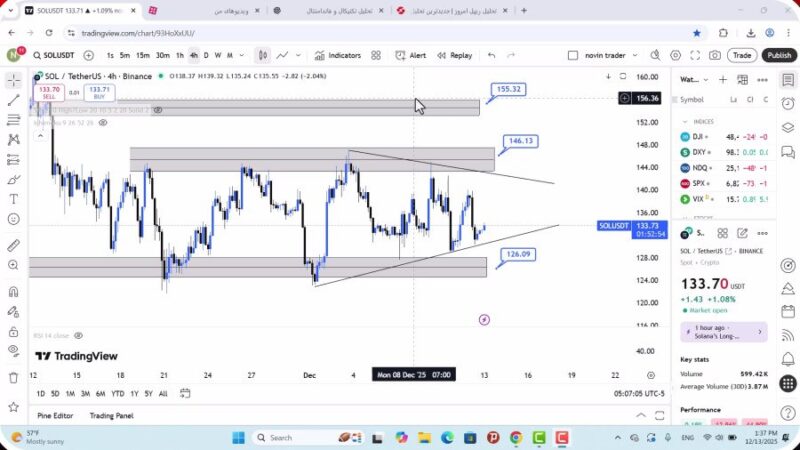Open the timeframe interval dropdown arrow

[x=241, y=55]
